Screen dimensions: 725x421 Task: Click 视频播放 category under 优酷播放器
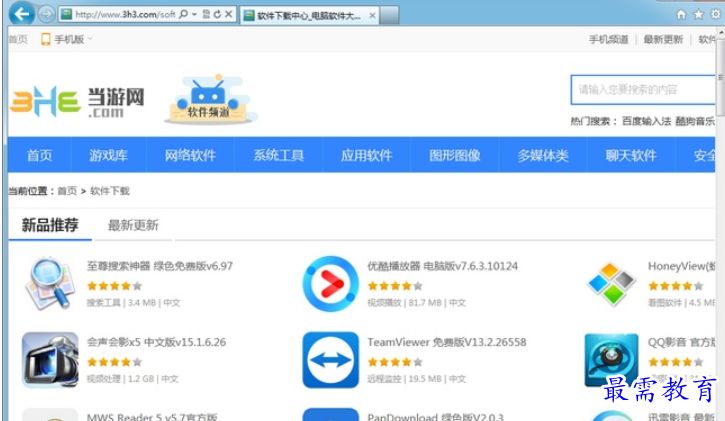(384, 303)
